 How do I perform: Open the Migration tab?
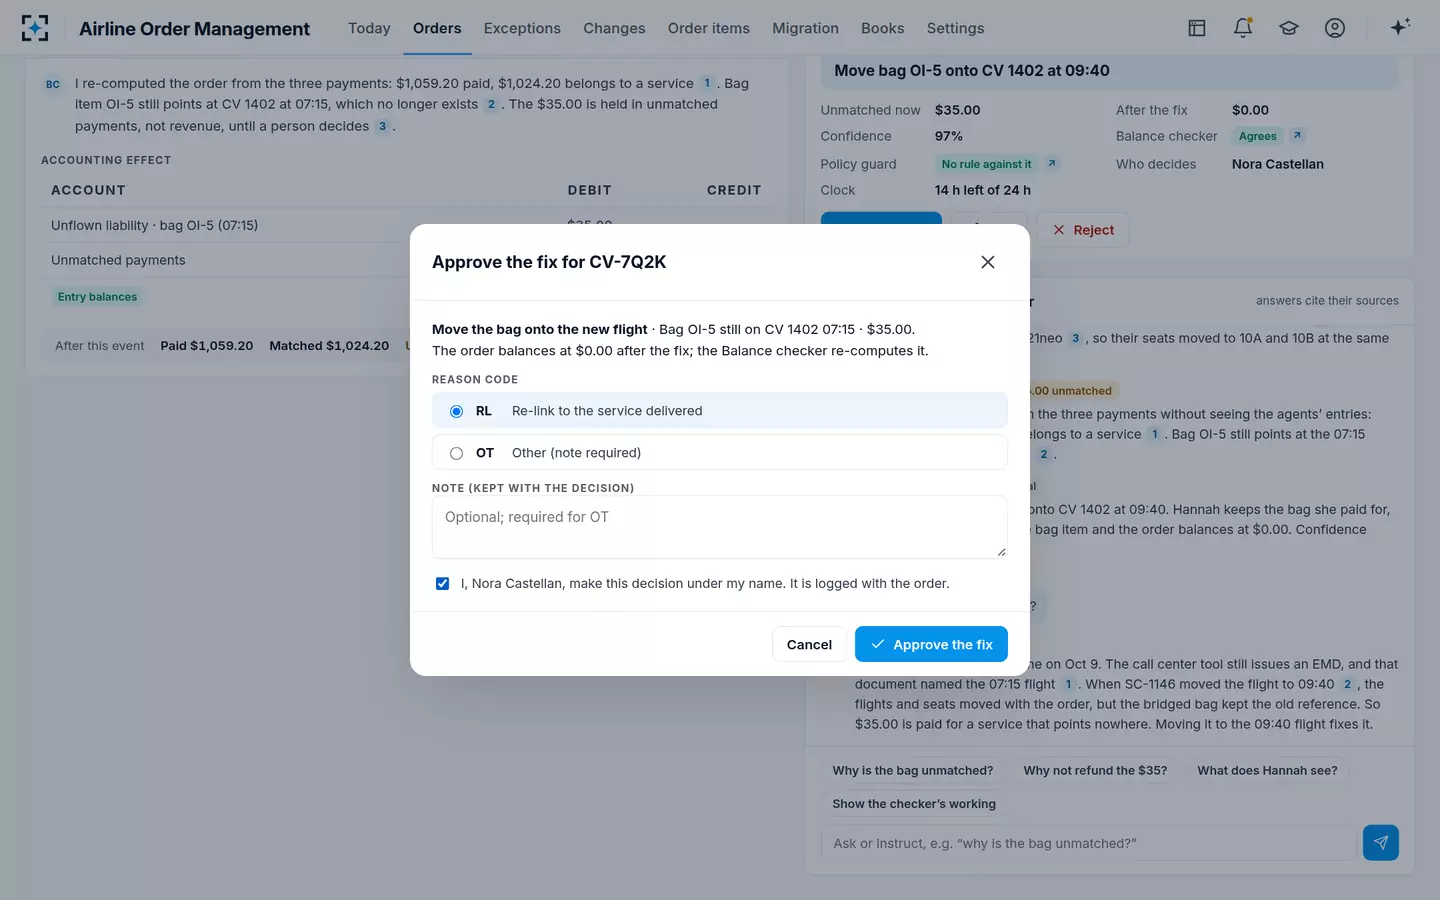(x=805, y=28)
